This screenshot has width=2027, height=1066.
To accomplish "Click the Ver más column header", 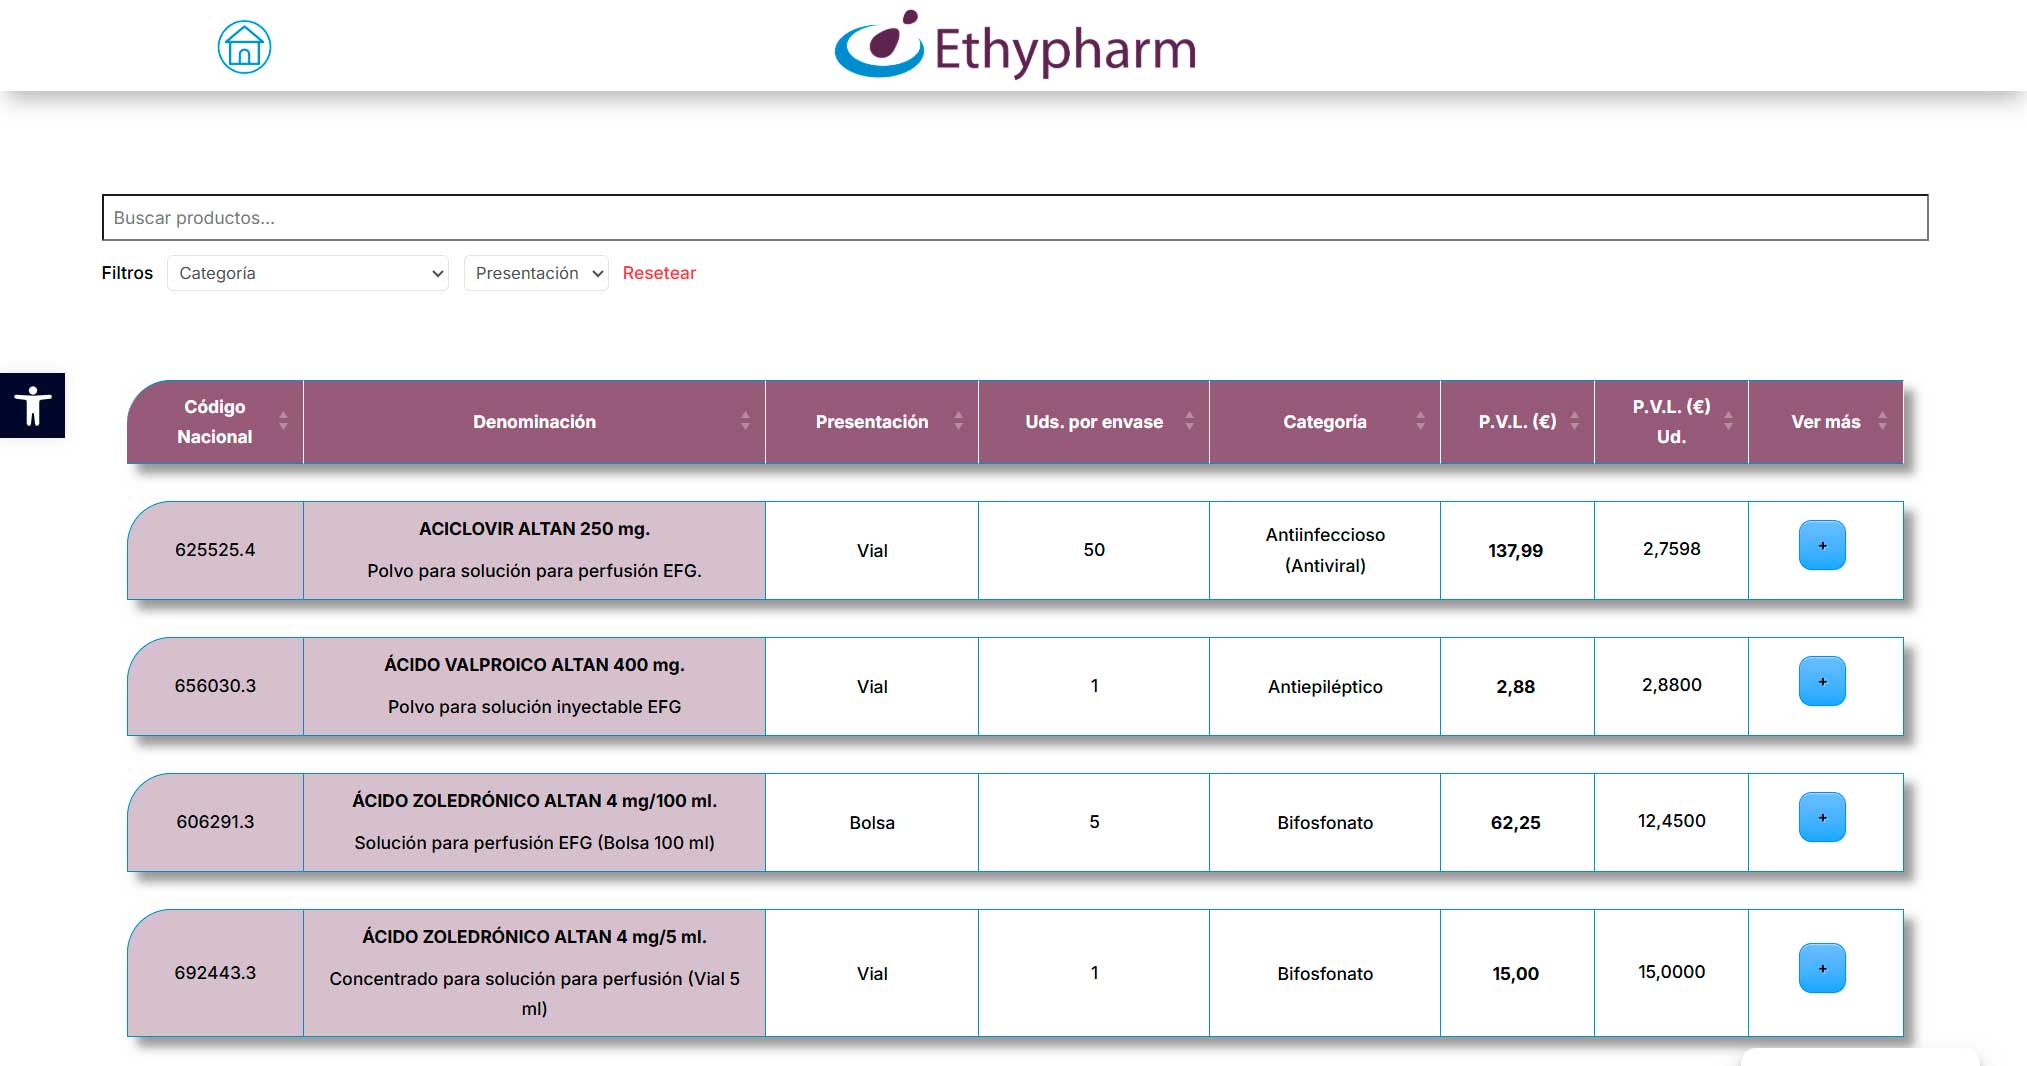I will 1825,422.
